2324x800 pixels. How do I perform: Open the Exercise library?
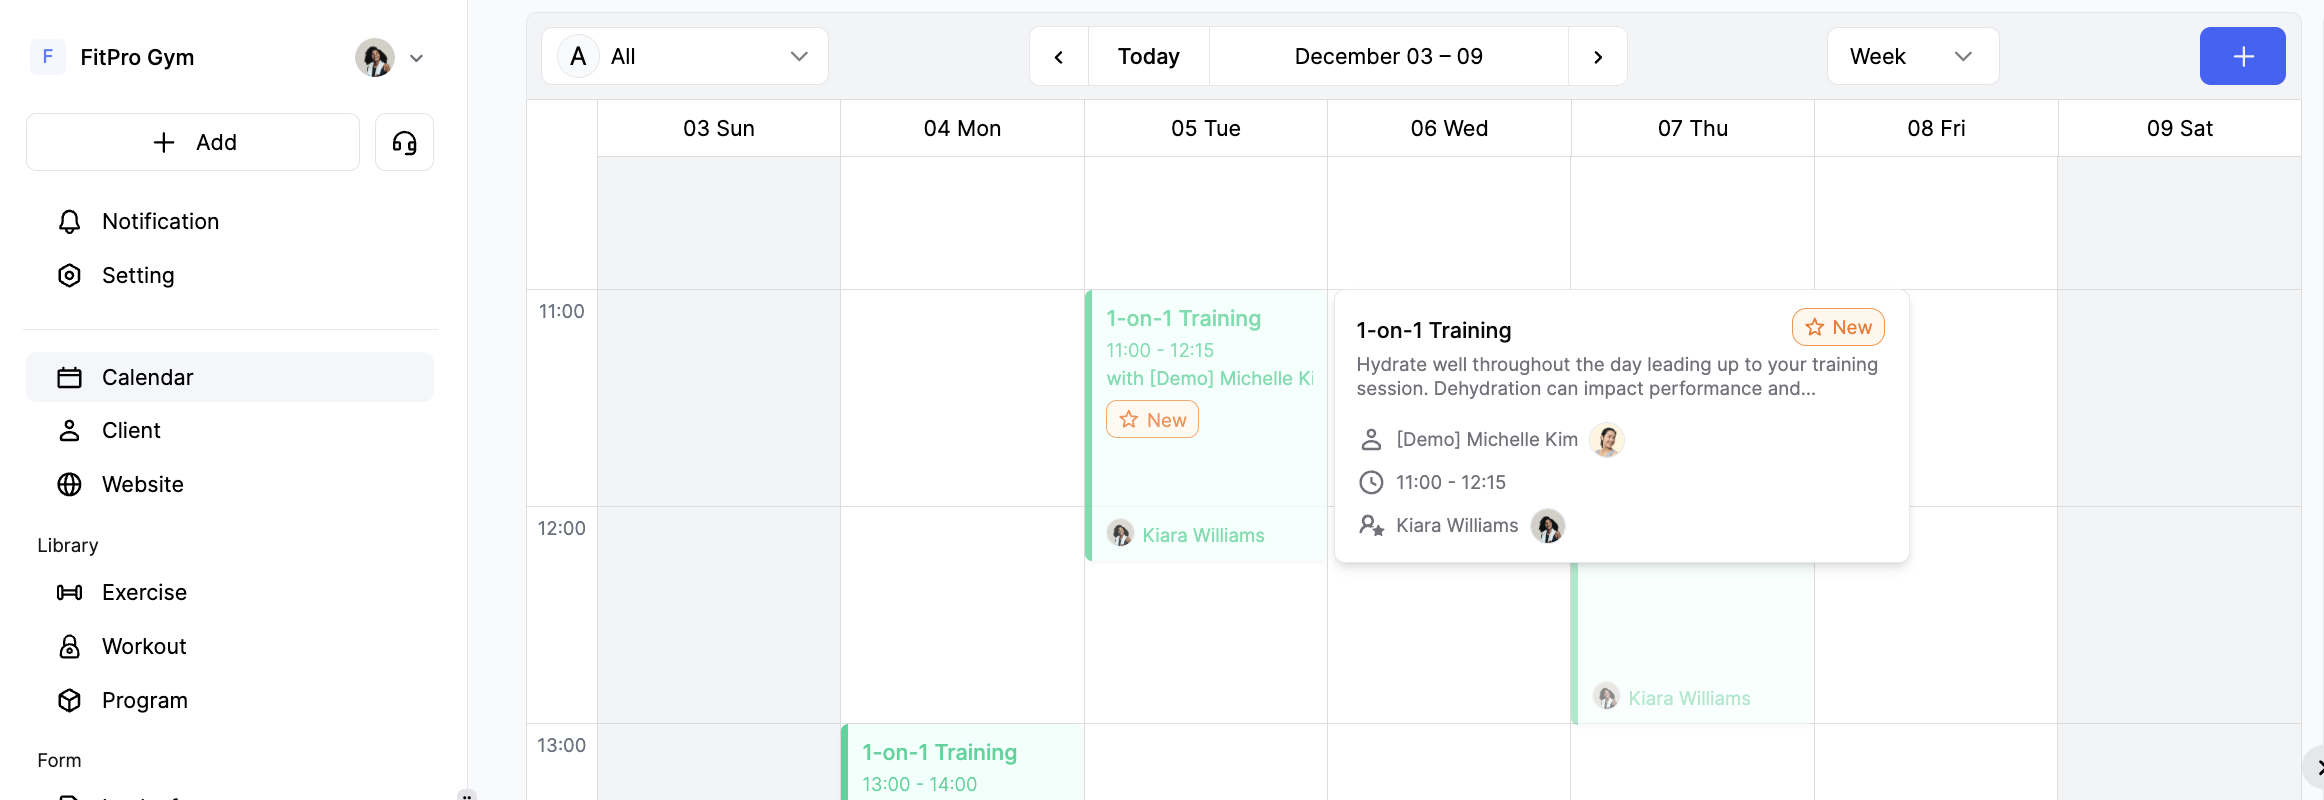click(x=144, y=592)
